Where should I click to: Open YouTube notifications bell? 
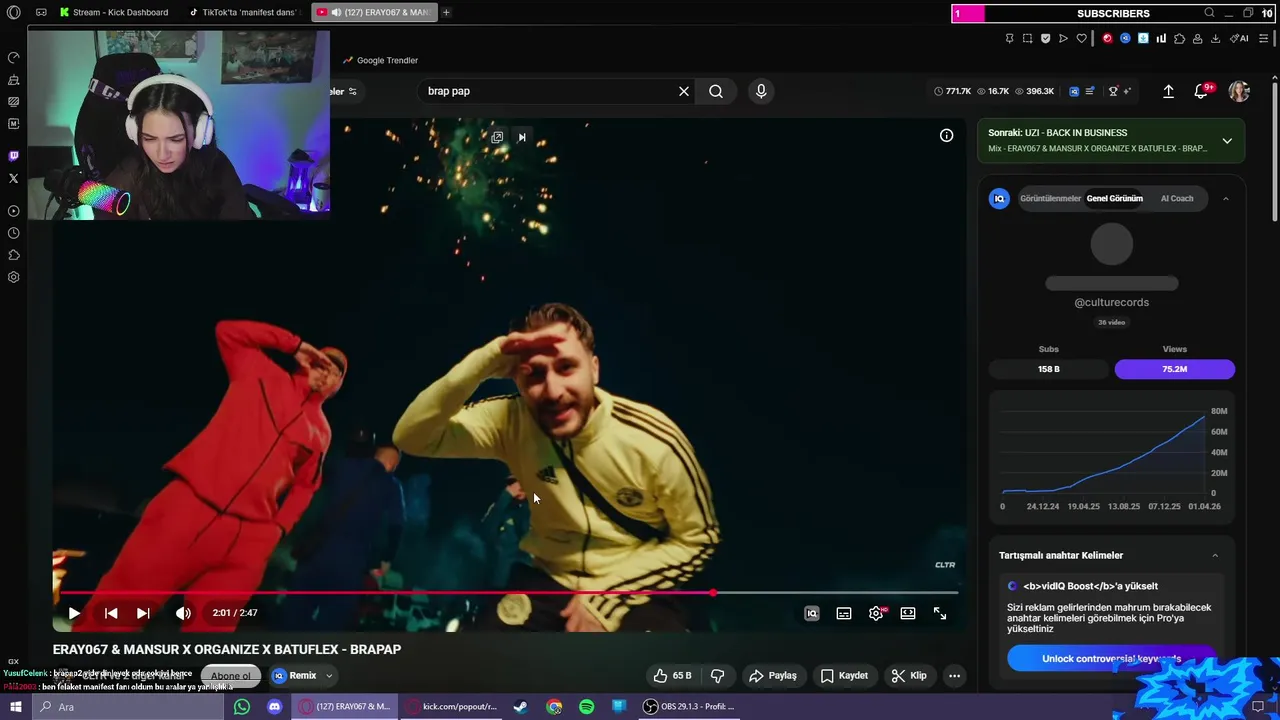(x=1201, y=91)
